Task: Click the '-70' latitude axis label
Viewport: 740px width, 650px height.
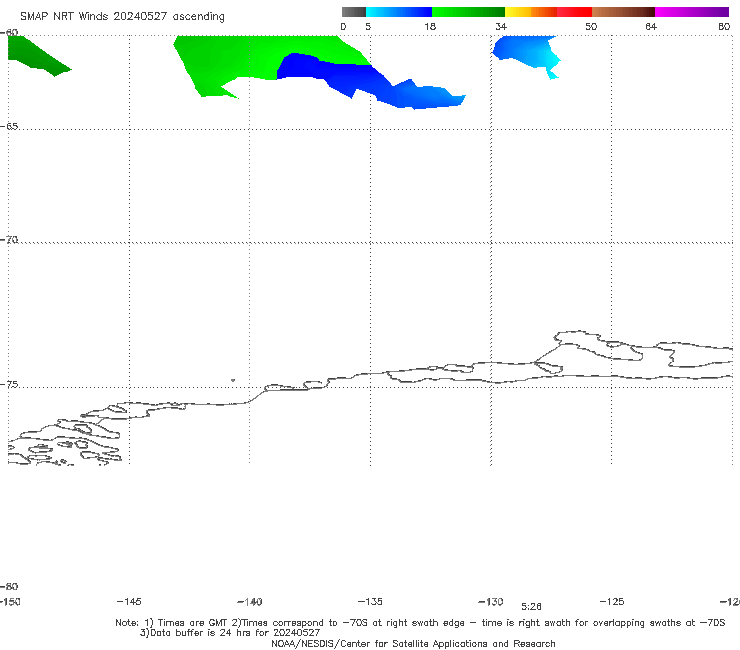Action: tap(9, 239)
